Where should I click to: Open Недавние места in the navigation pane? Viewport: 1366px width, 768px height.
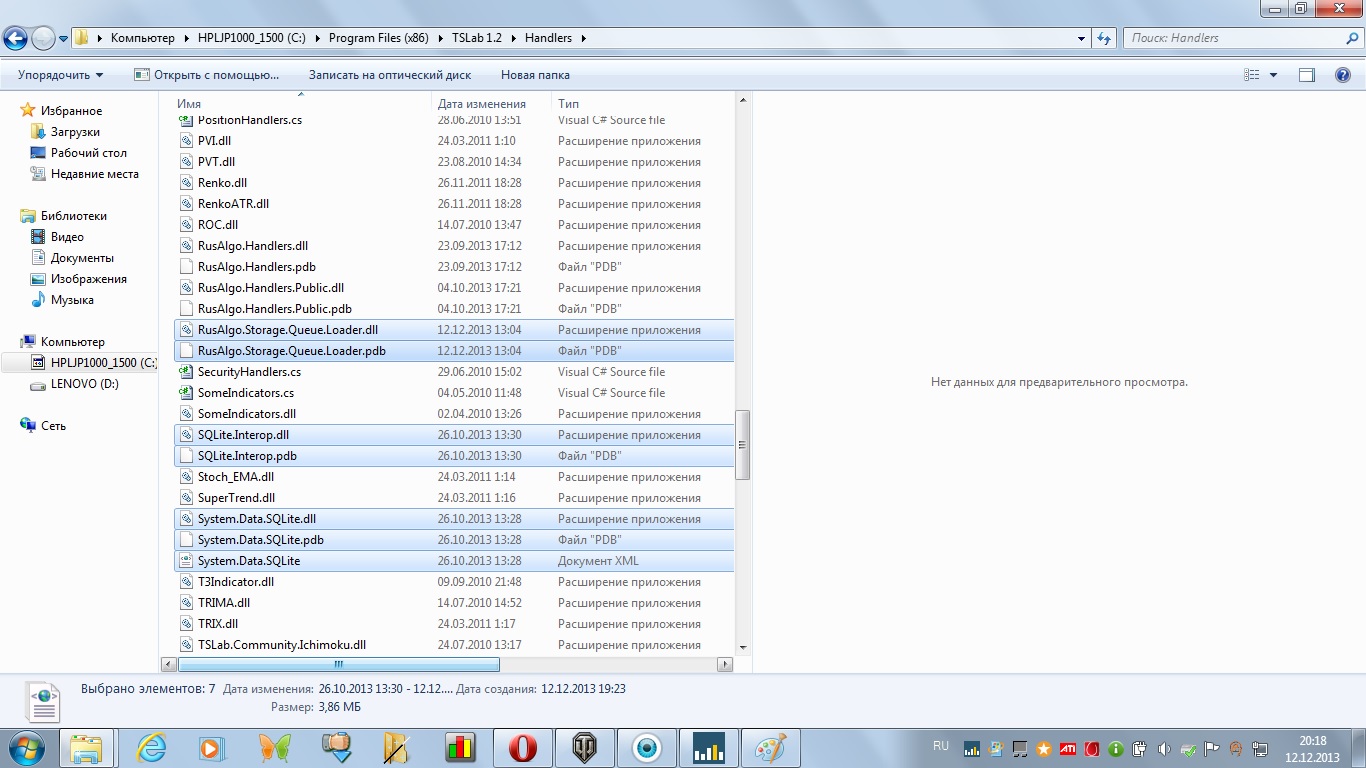(95, 174)
